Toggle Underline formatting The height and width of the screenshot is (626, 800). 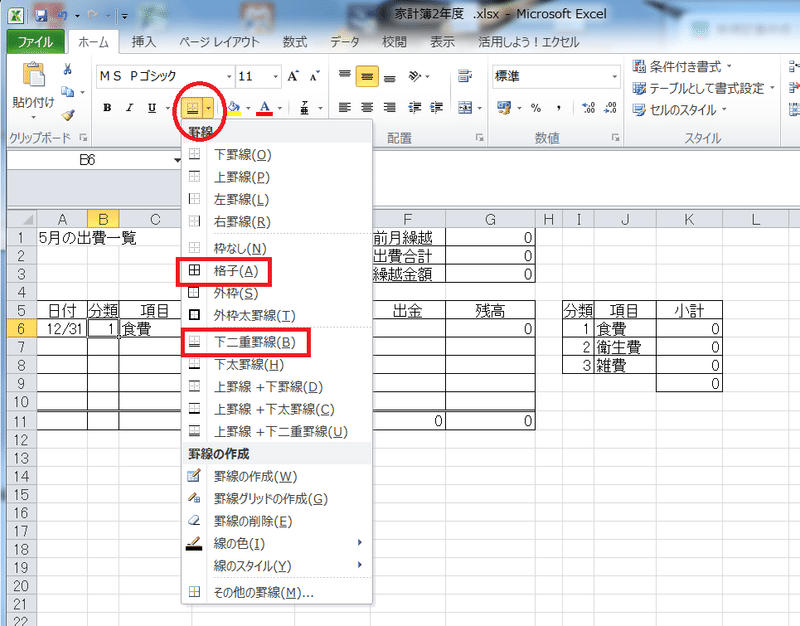pos(152,108)
